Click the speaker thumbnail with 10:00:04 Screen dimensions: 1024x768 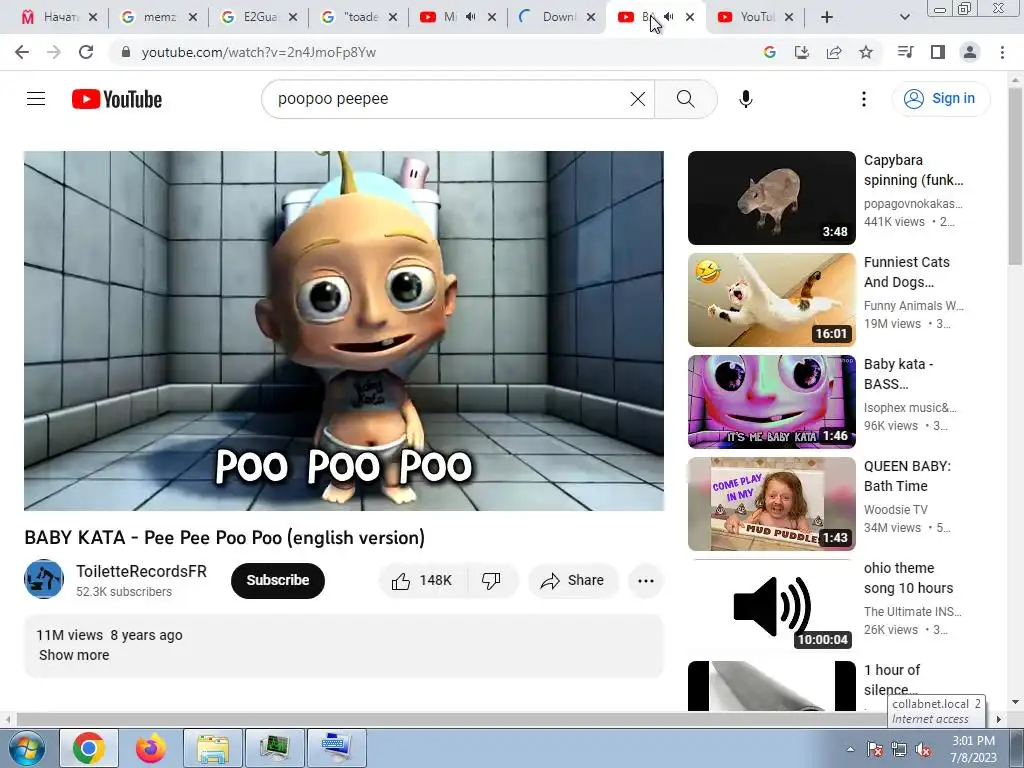click(x=771, y=605)
